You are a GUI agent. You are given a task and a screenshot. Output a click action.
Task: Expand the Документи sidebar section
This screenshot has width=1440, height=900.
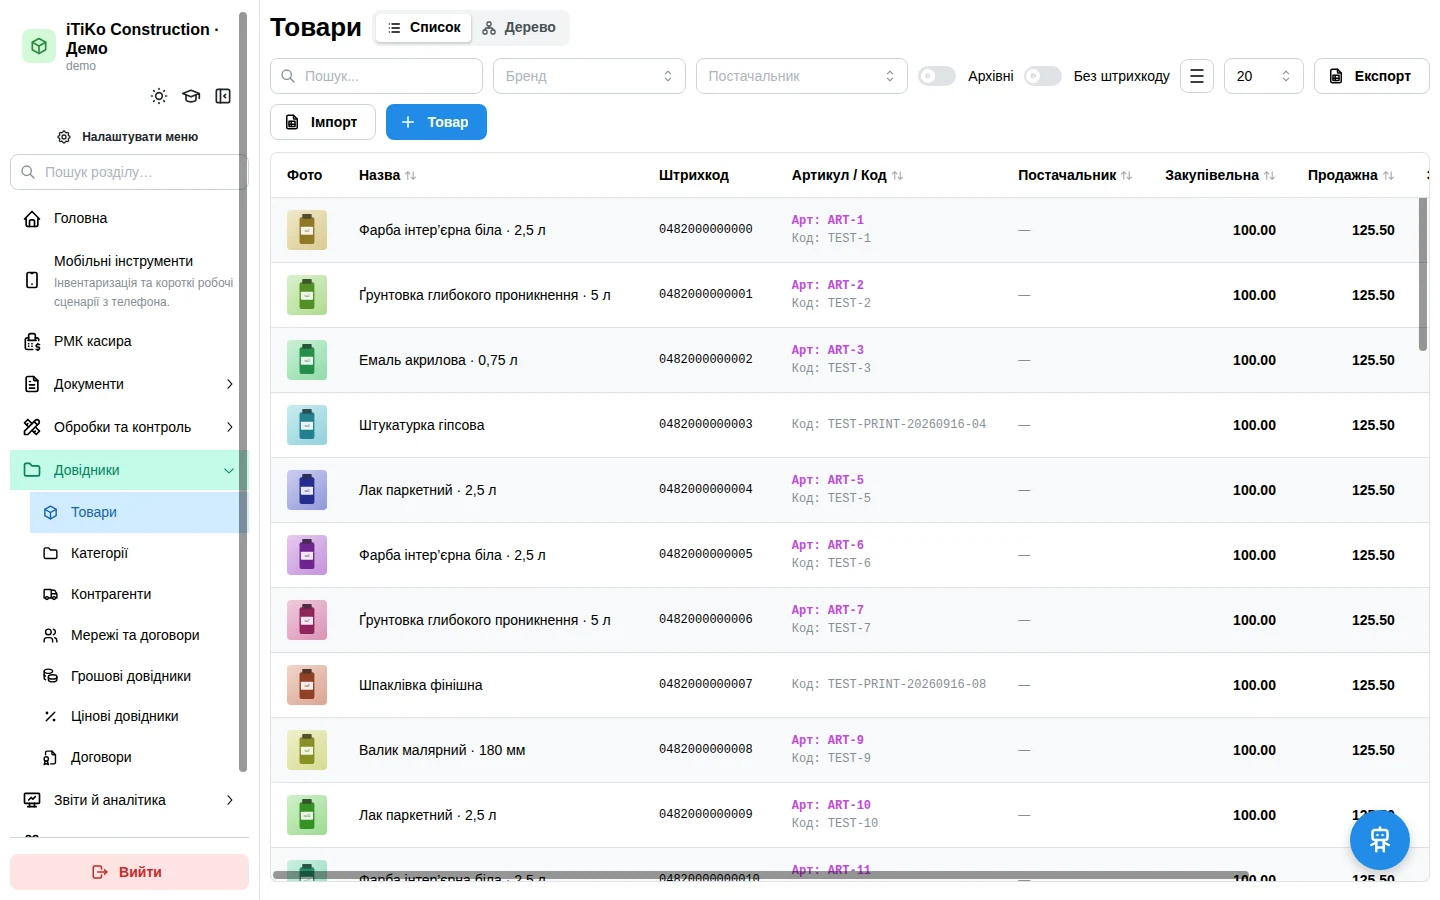tap(129, 384)
